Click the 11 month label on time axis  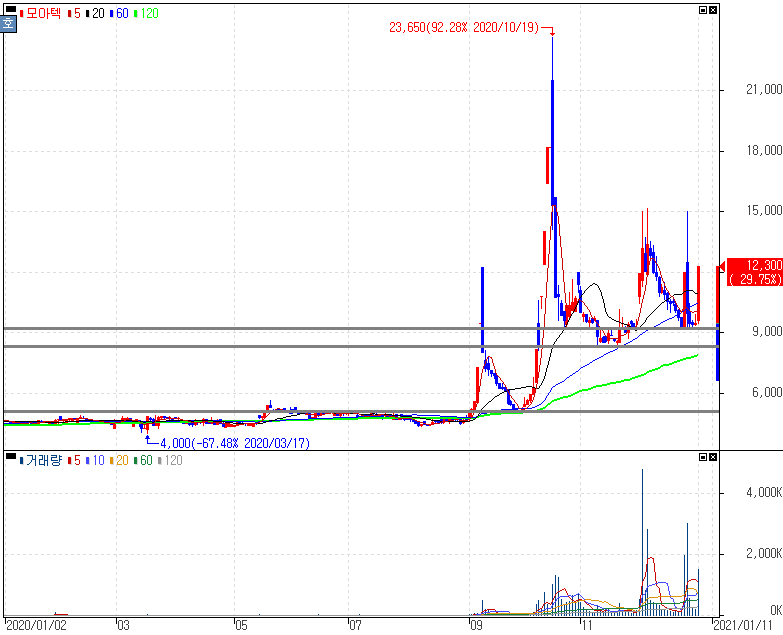tap(586, 626)
